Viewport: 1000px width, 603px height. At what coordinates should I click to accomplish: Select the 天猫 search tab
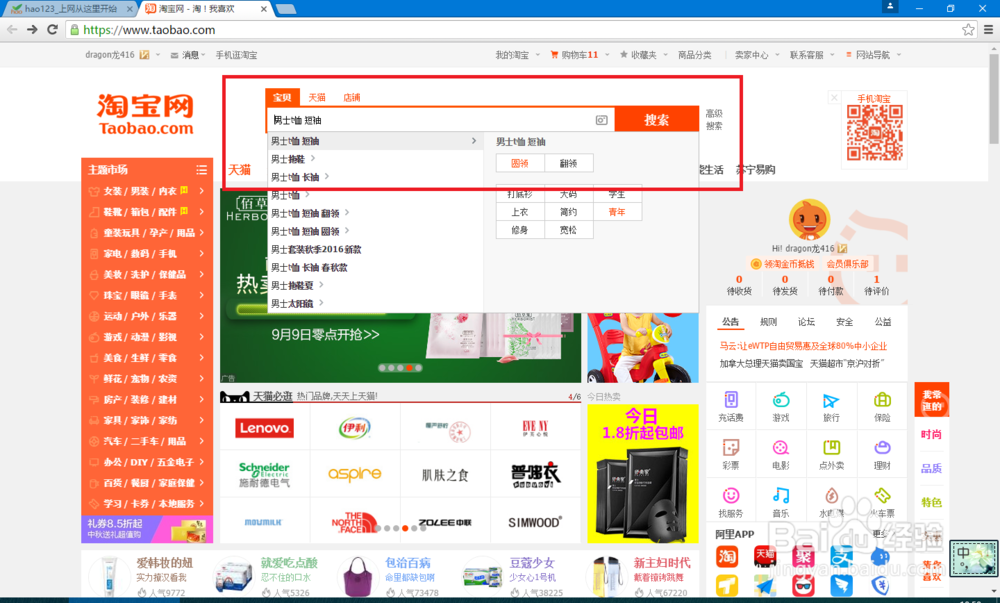(317, 97)
